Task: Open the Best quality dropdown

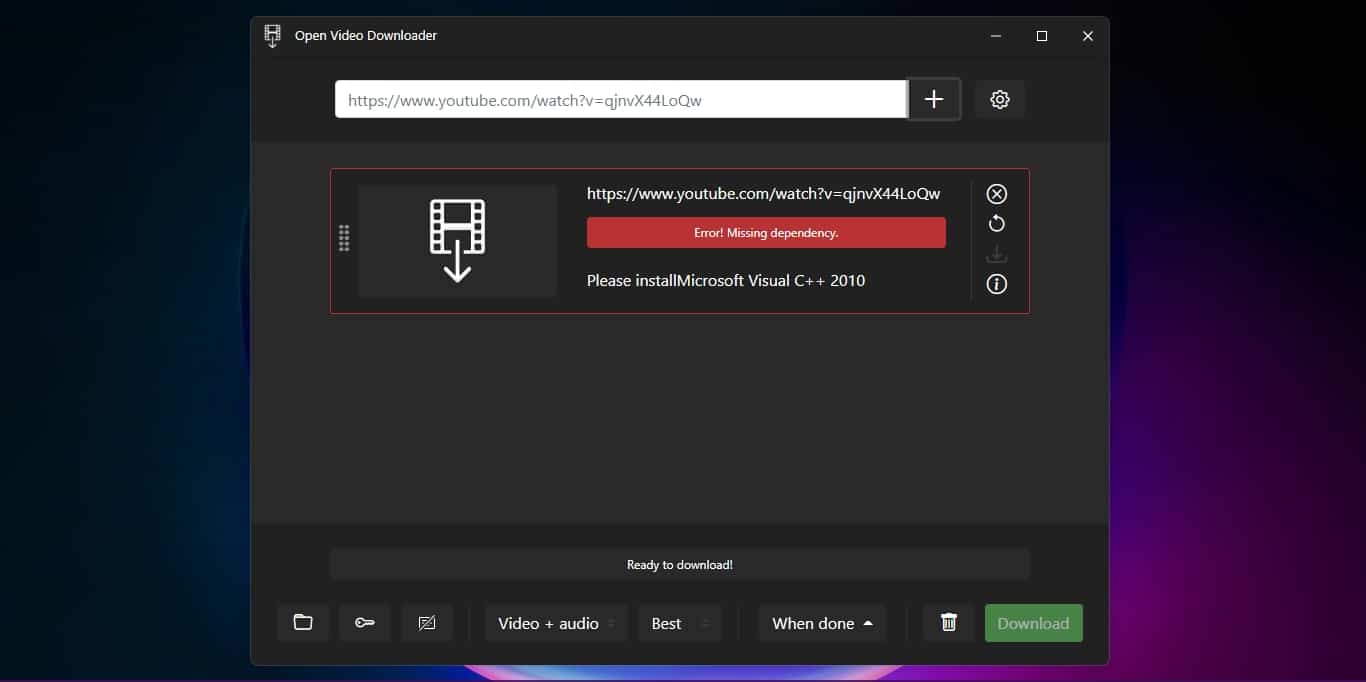Action: click(680, 623)
